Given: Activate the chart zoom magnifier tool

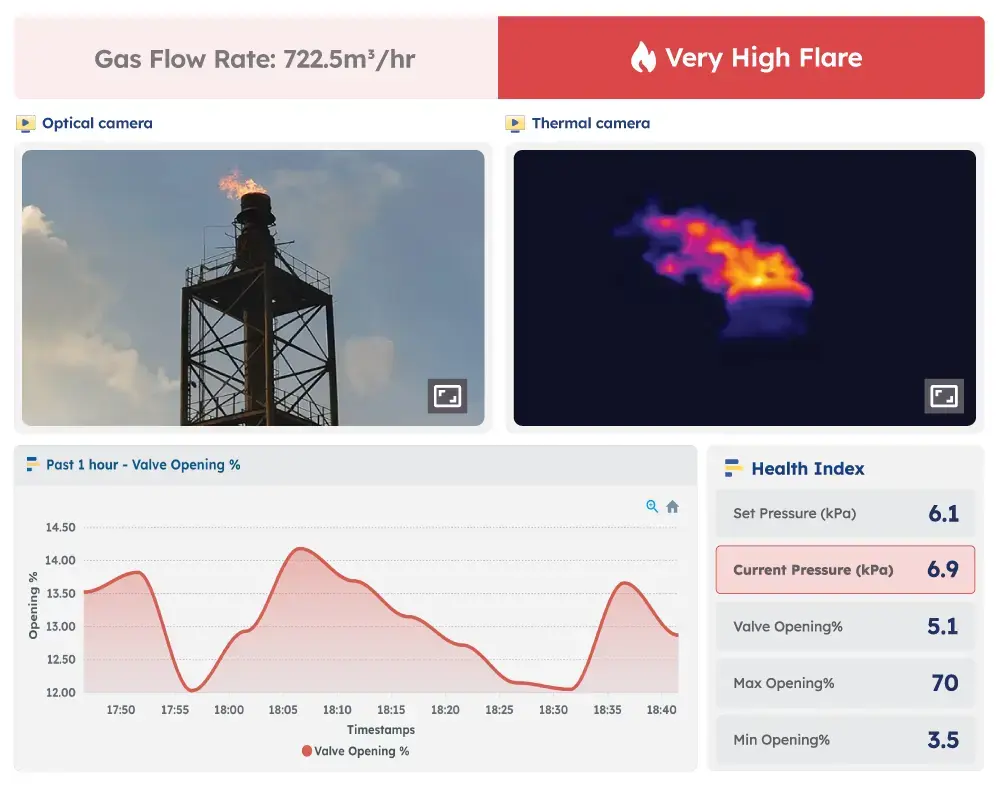Looking at the screenshot, I should tap(651, 507).
